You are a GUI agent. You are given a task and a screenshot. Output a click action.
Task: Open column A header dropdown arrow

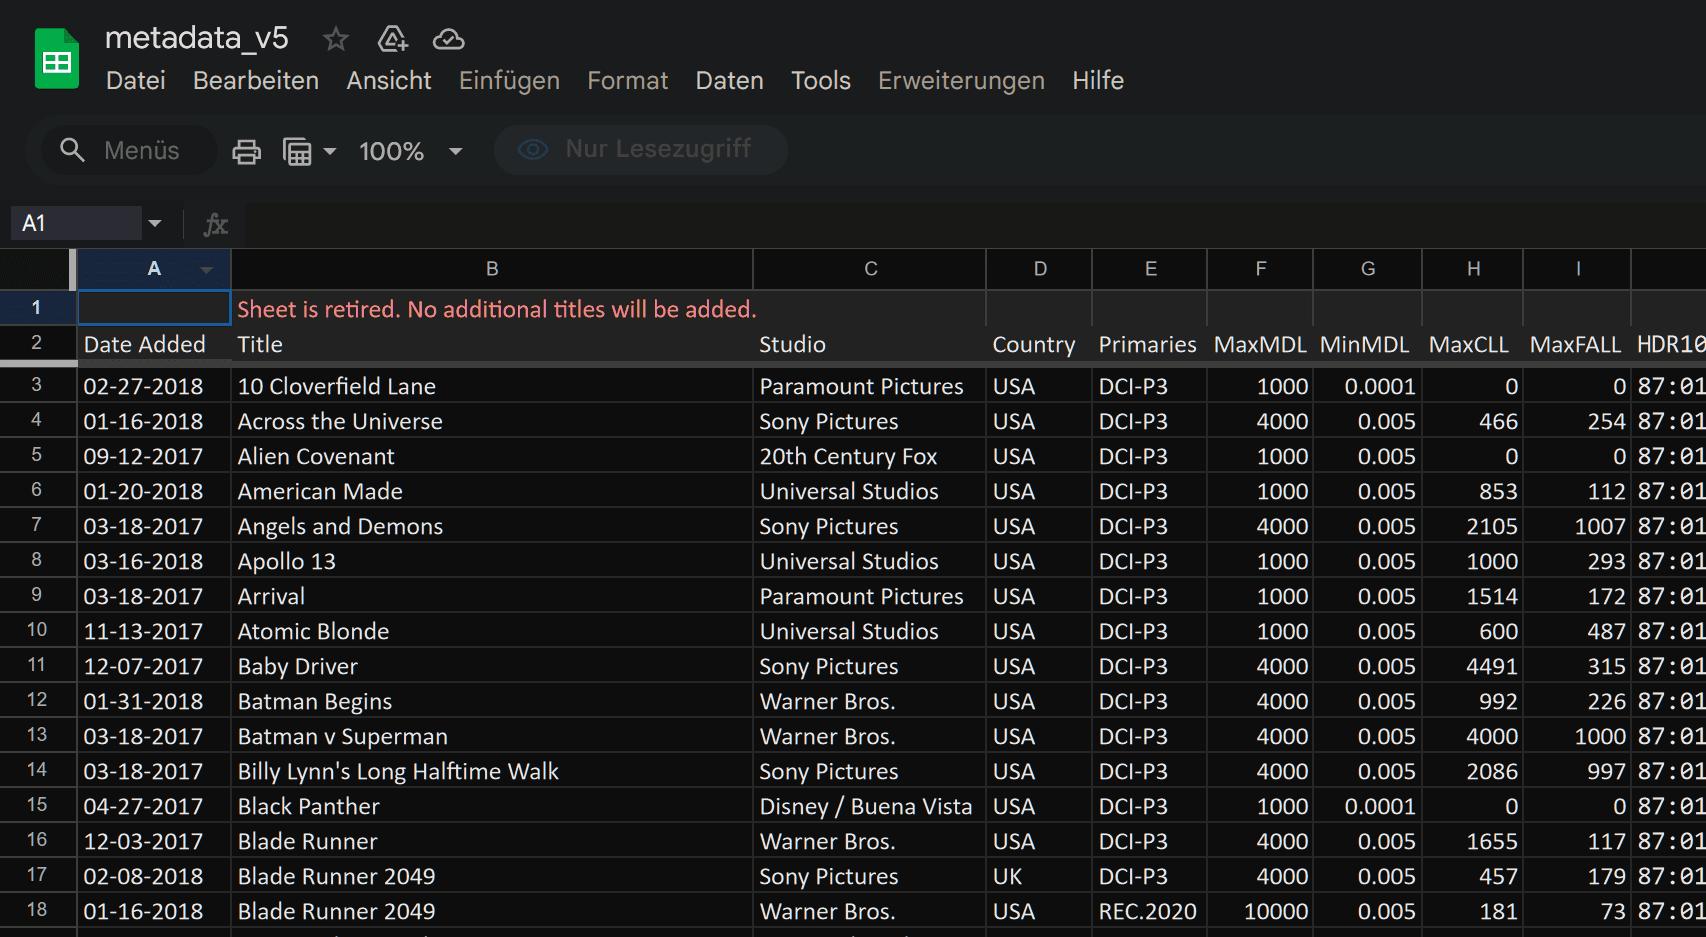coord(207,270)
